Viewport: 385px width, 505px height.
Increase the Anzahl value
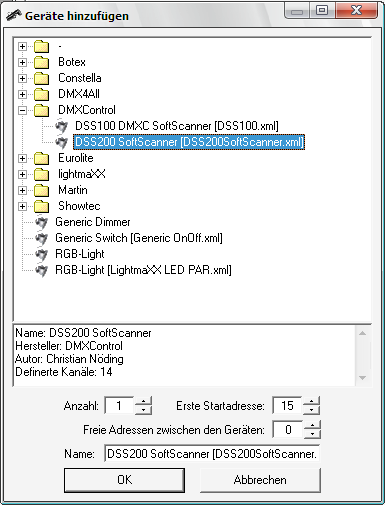coord(144,401)
